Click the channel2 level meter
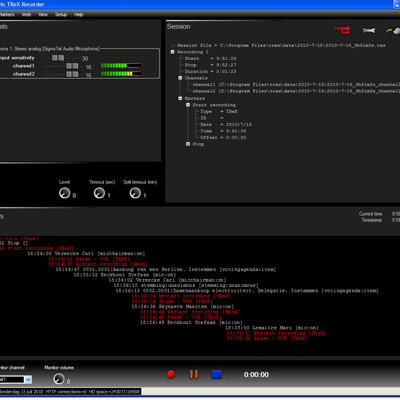The image size is (400, 400). click(122, 74)
